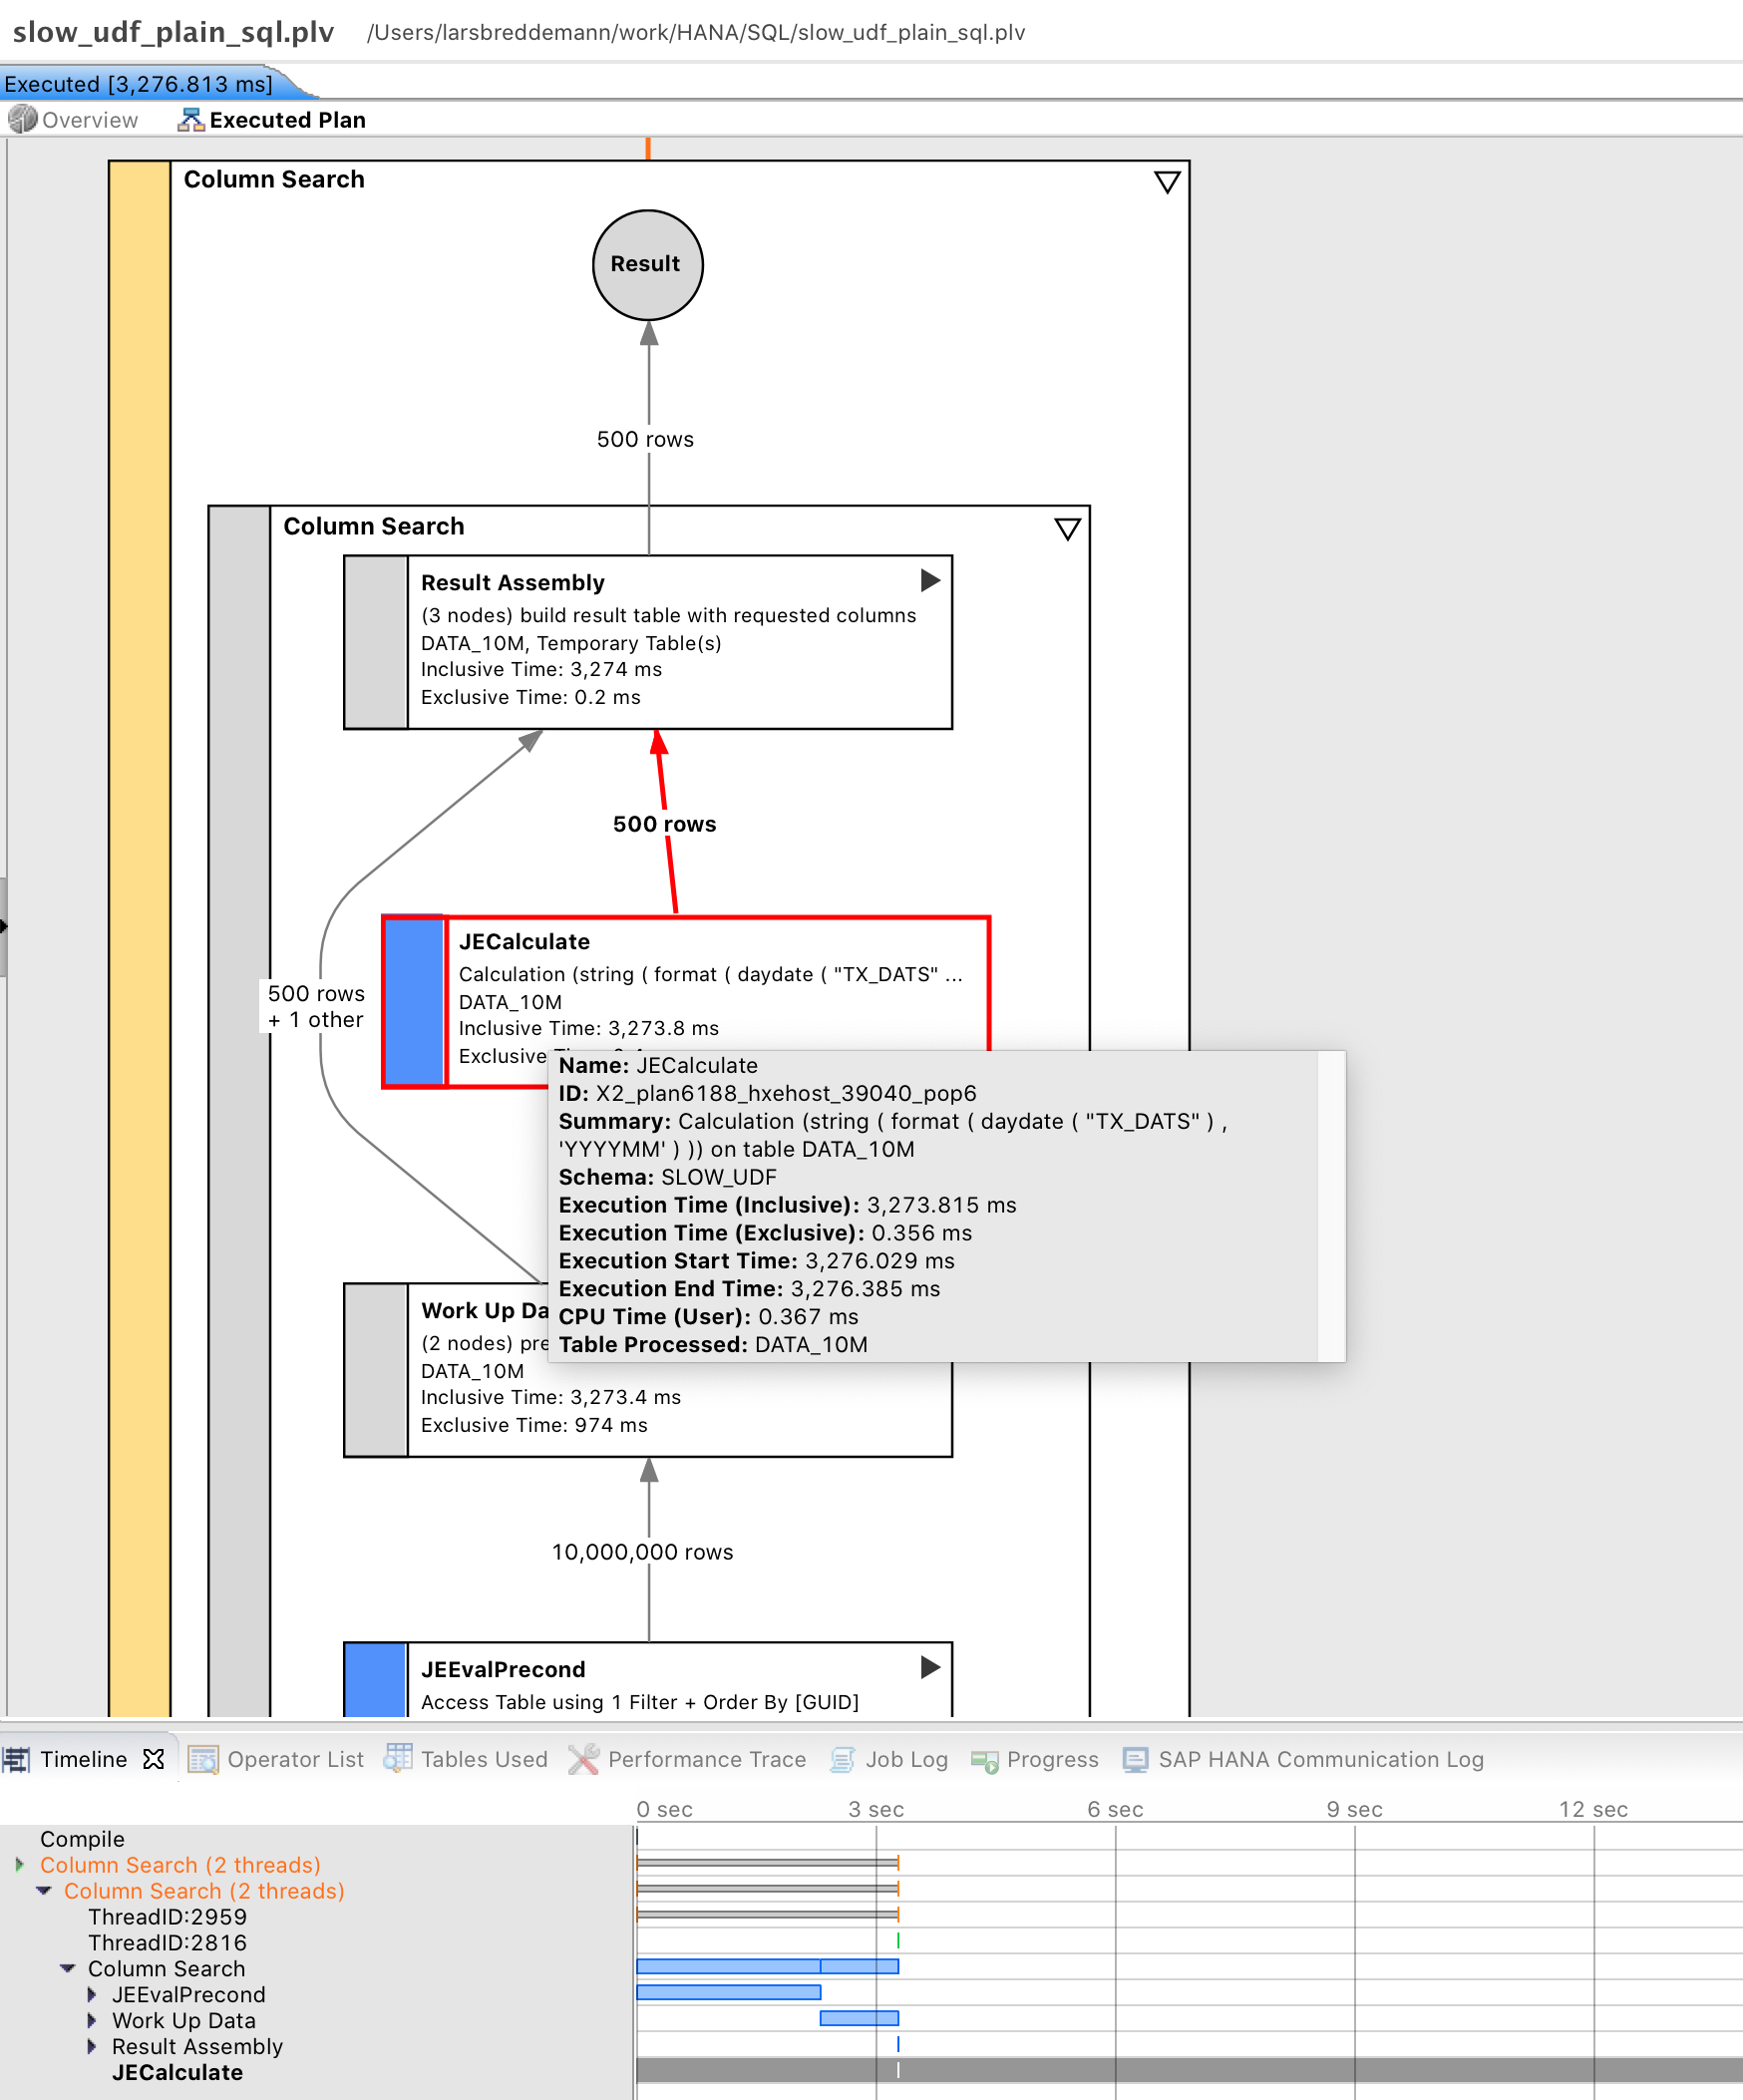Open the Job Log tab

click(x=906, y=1759)
